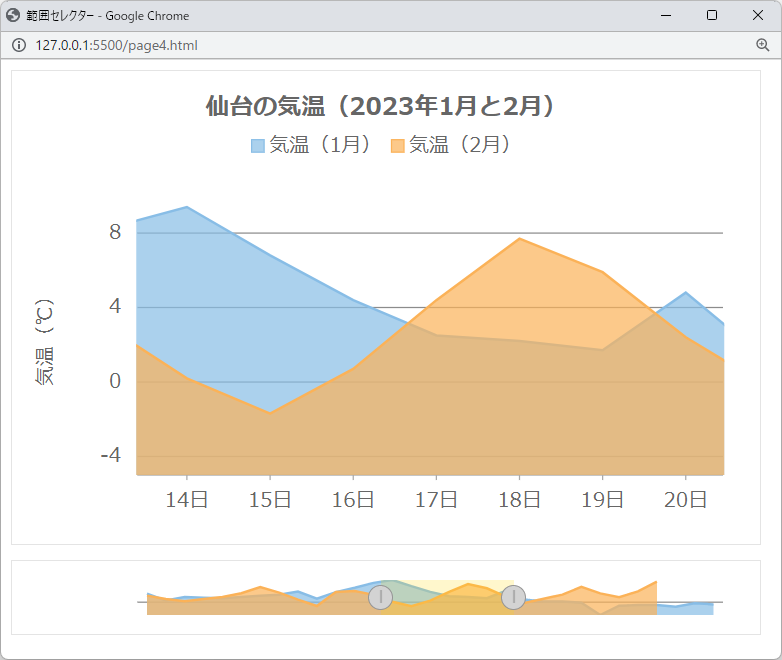Toggle the 気温（1月） legend entry
782x660 pixels.
311,145
